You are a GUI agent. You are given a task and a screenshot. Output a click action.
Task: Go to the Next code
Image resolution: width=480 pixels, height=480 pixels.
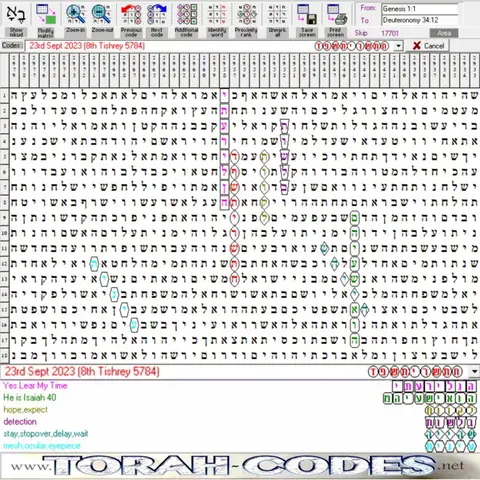point(157,15)
